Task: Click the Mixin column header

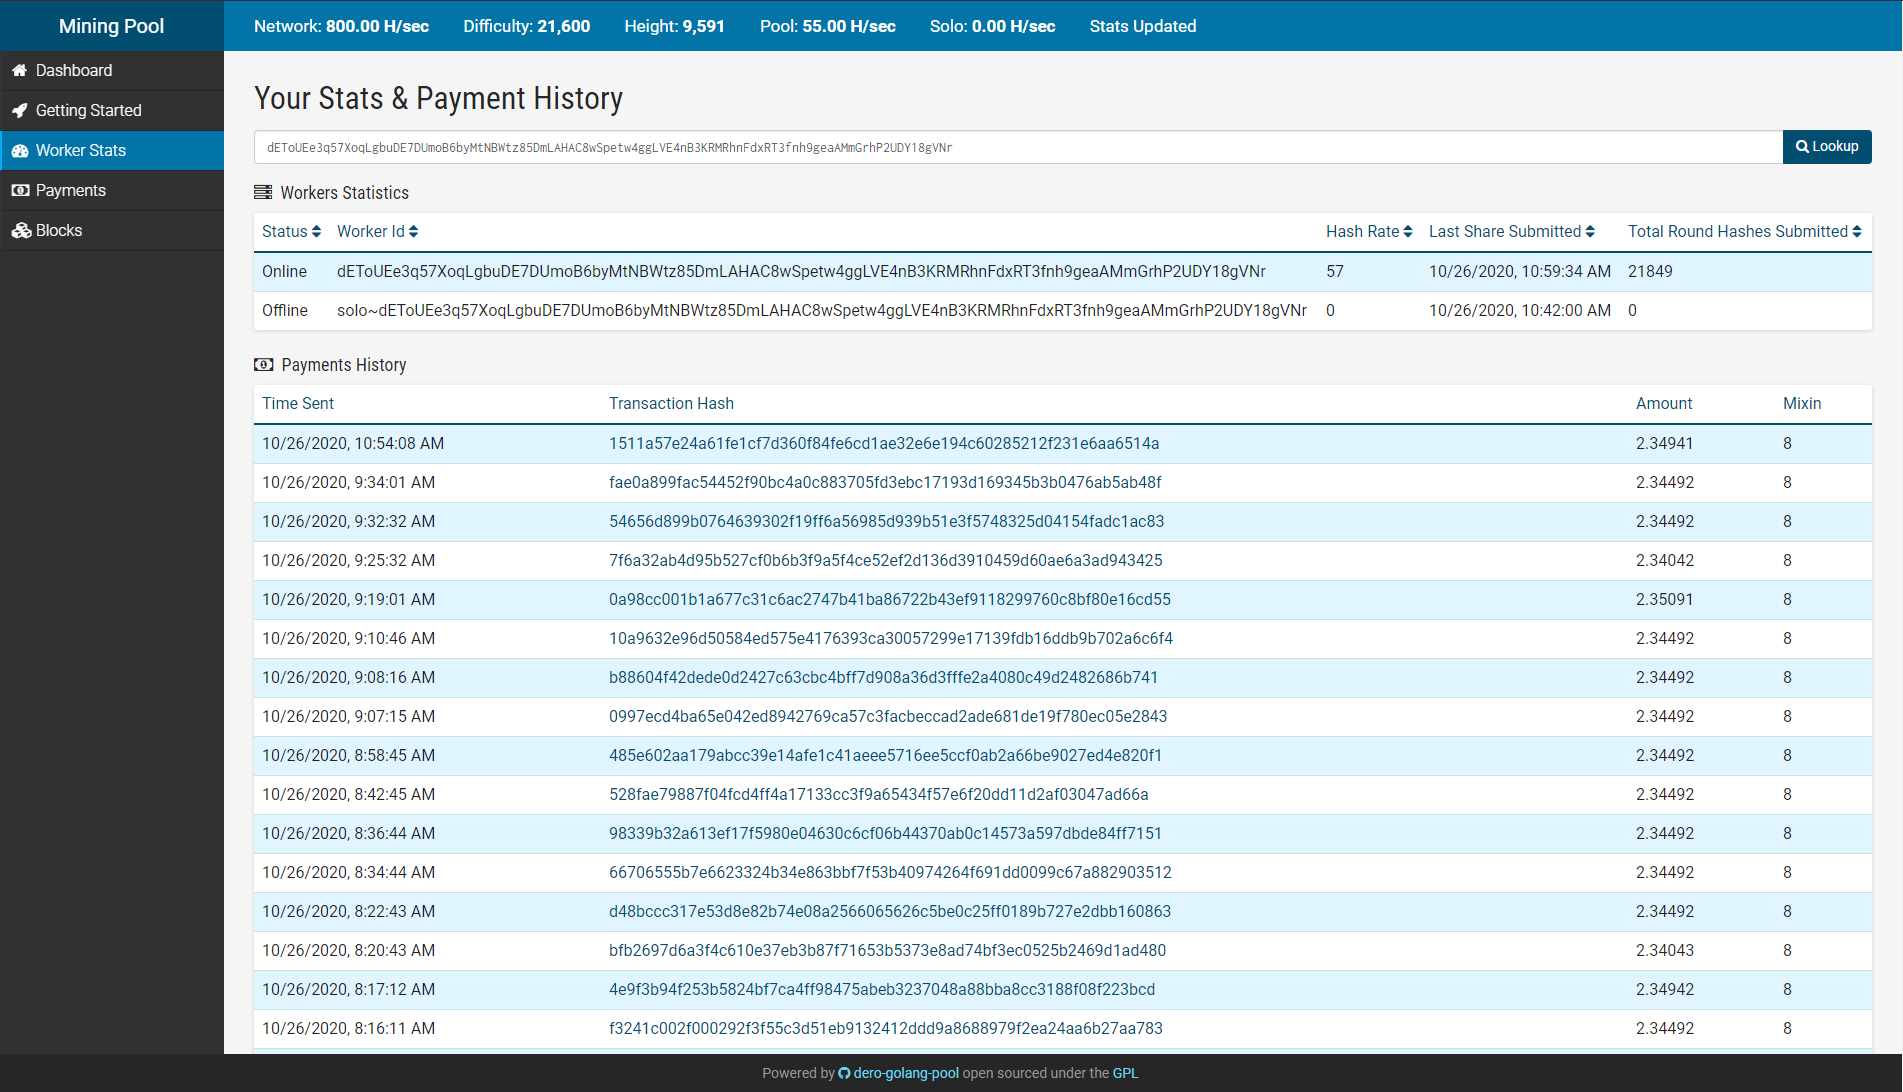Action: click(1802, 403)
